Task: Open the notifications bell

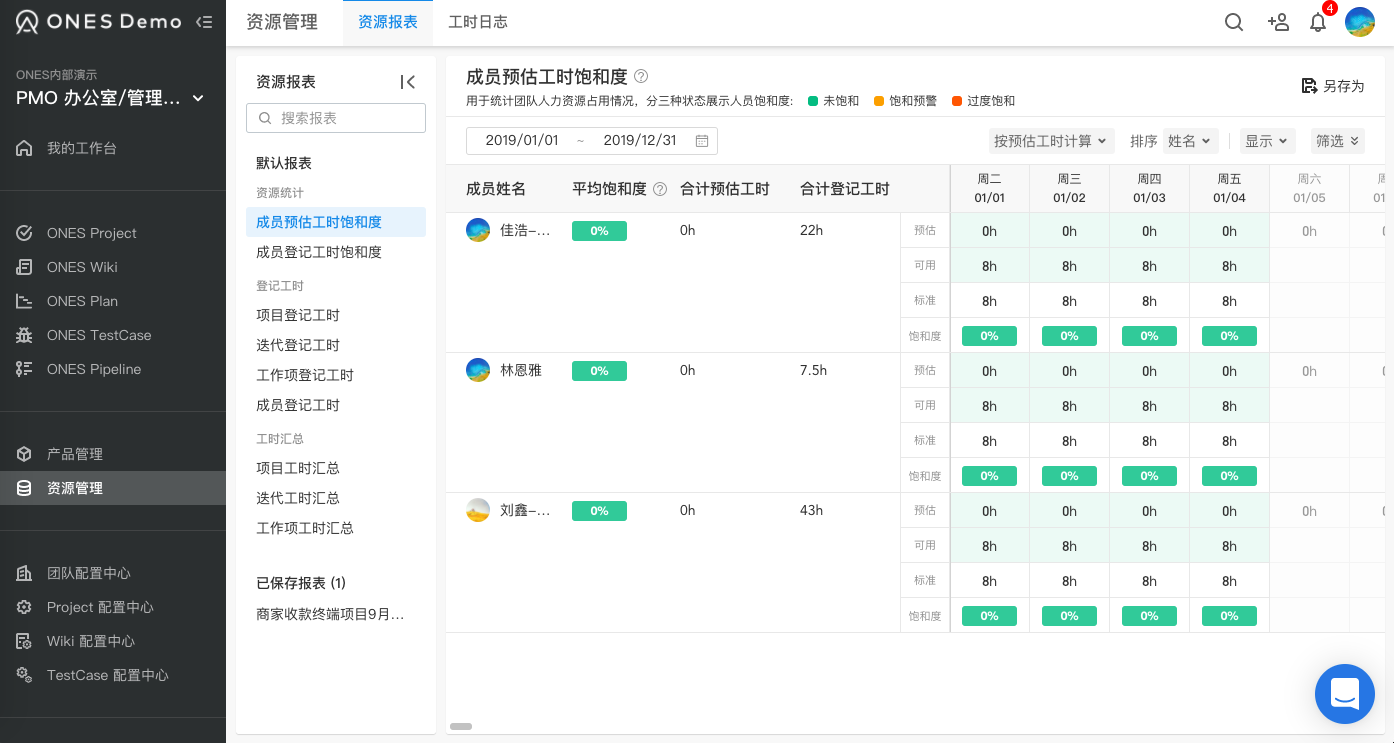Action: tap(1318, 22)
